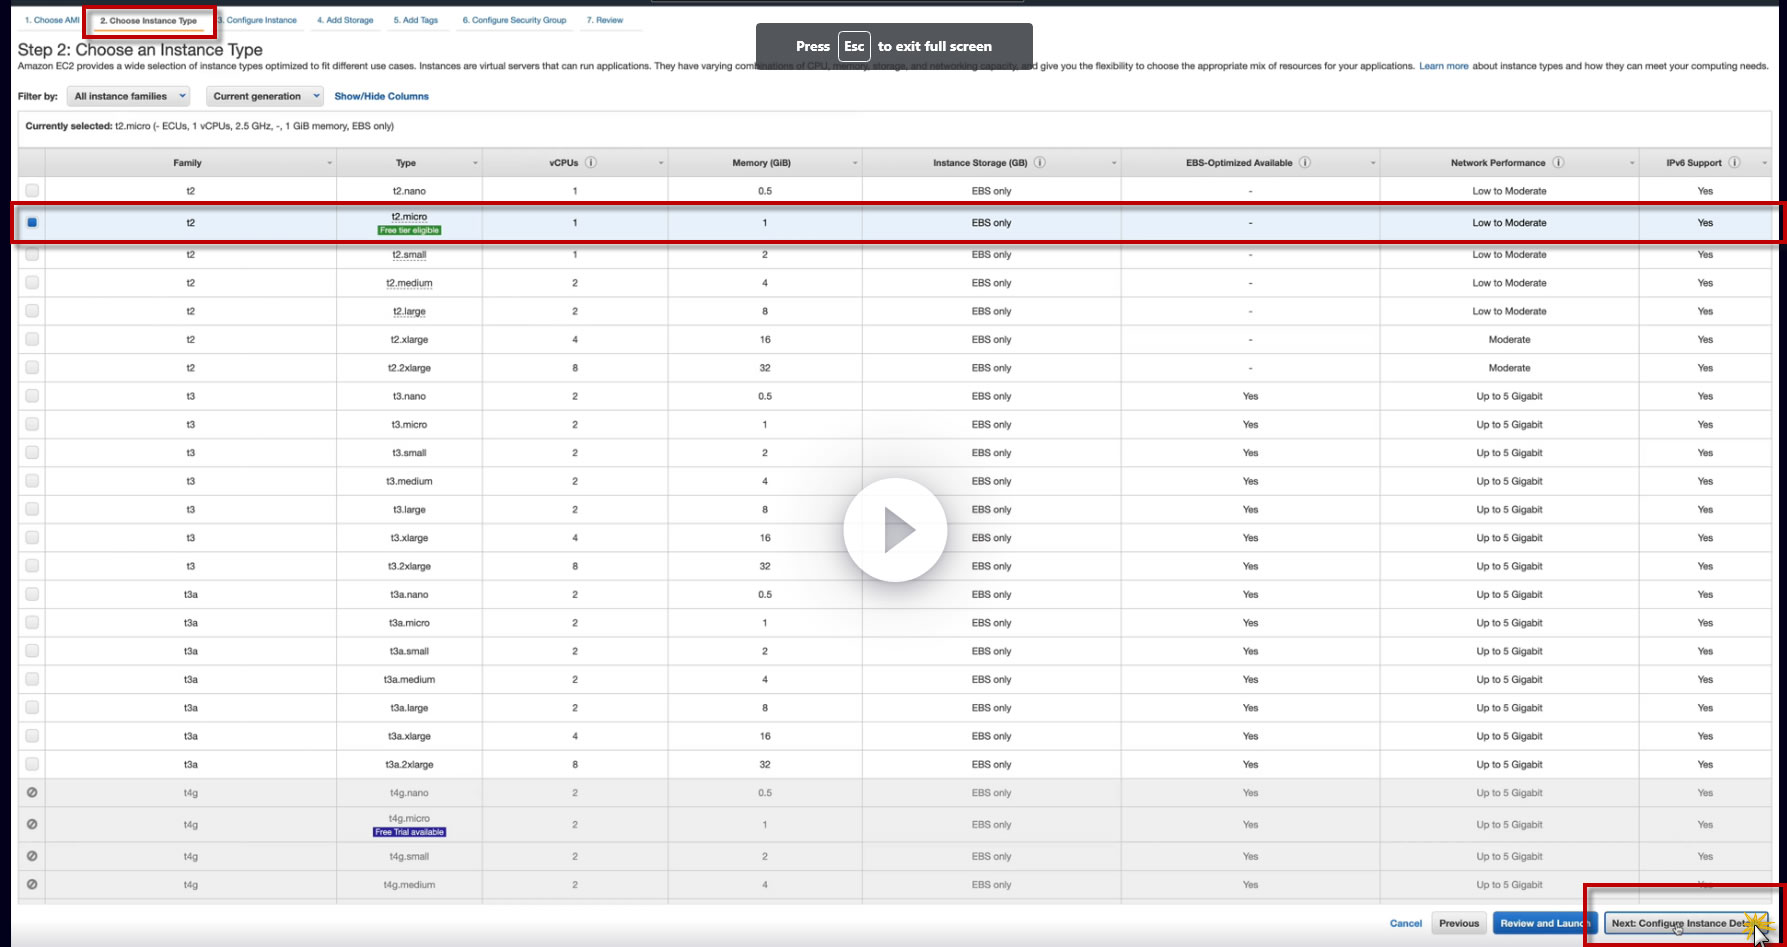Viewport: 1787px width, 947px height.
Task: Click the Cancel link
Action: coord(1406,923)
